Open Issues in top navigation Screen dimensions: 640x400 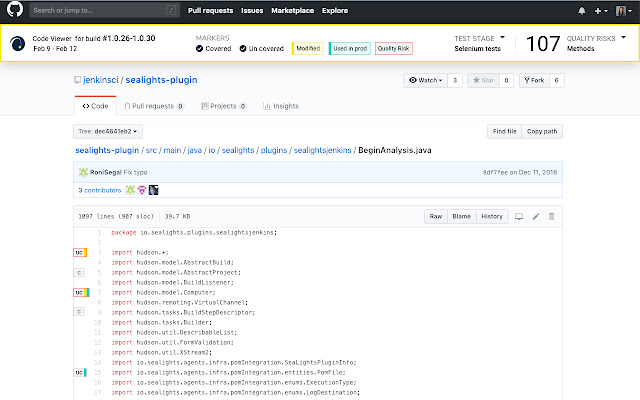(x=252, y=11)
